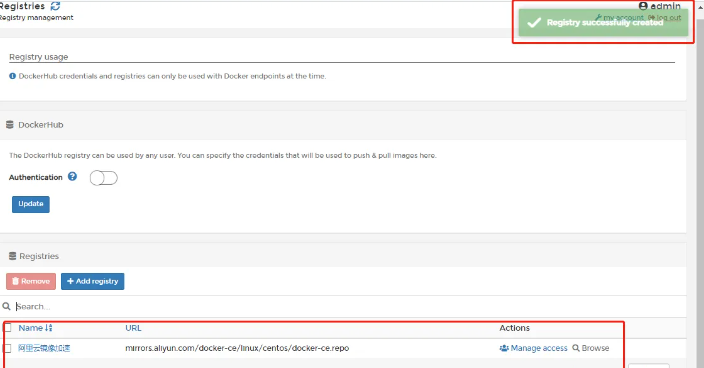Dismiss the Registry successfully created notification

click(x=603, y=22)
